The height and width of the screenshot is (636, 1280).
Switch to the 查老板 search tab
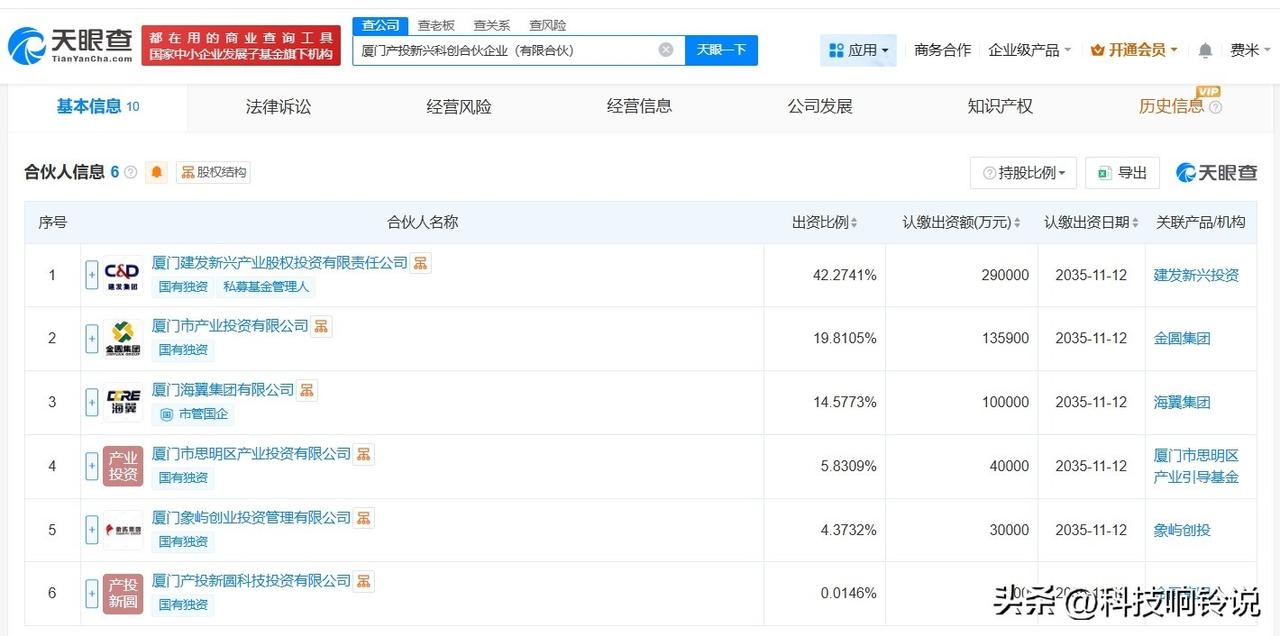(x=436, y=25)
